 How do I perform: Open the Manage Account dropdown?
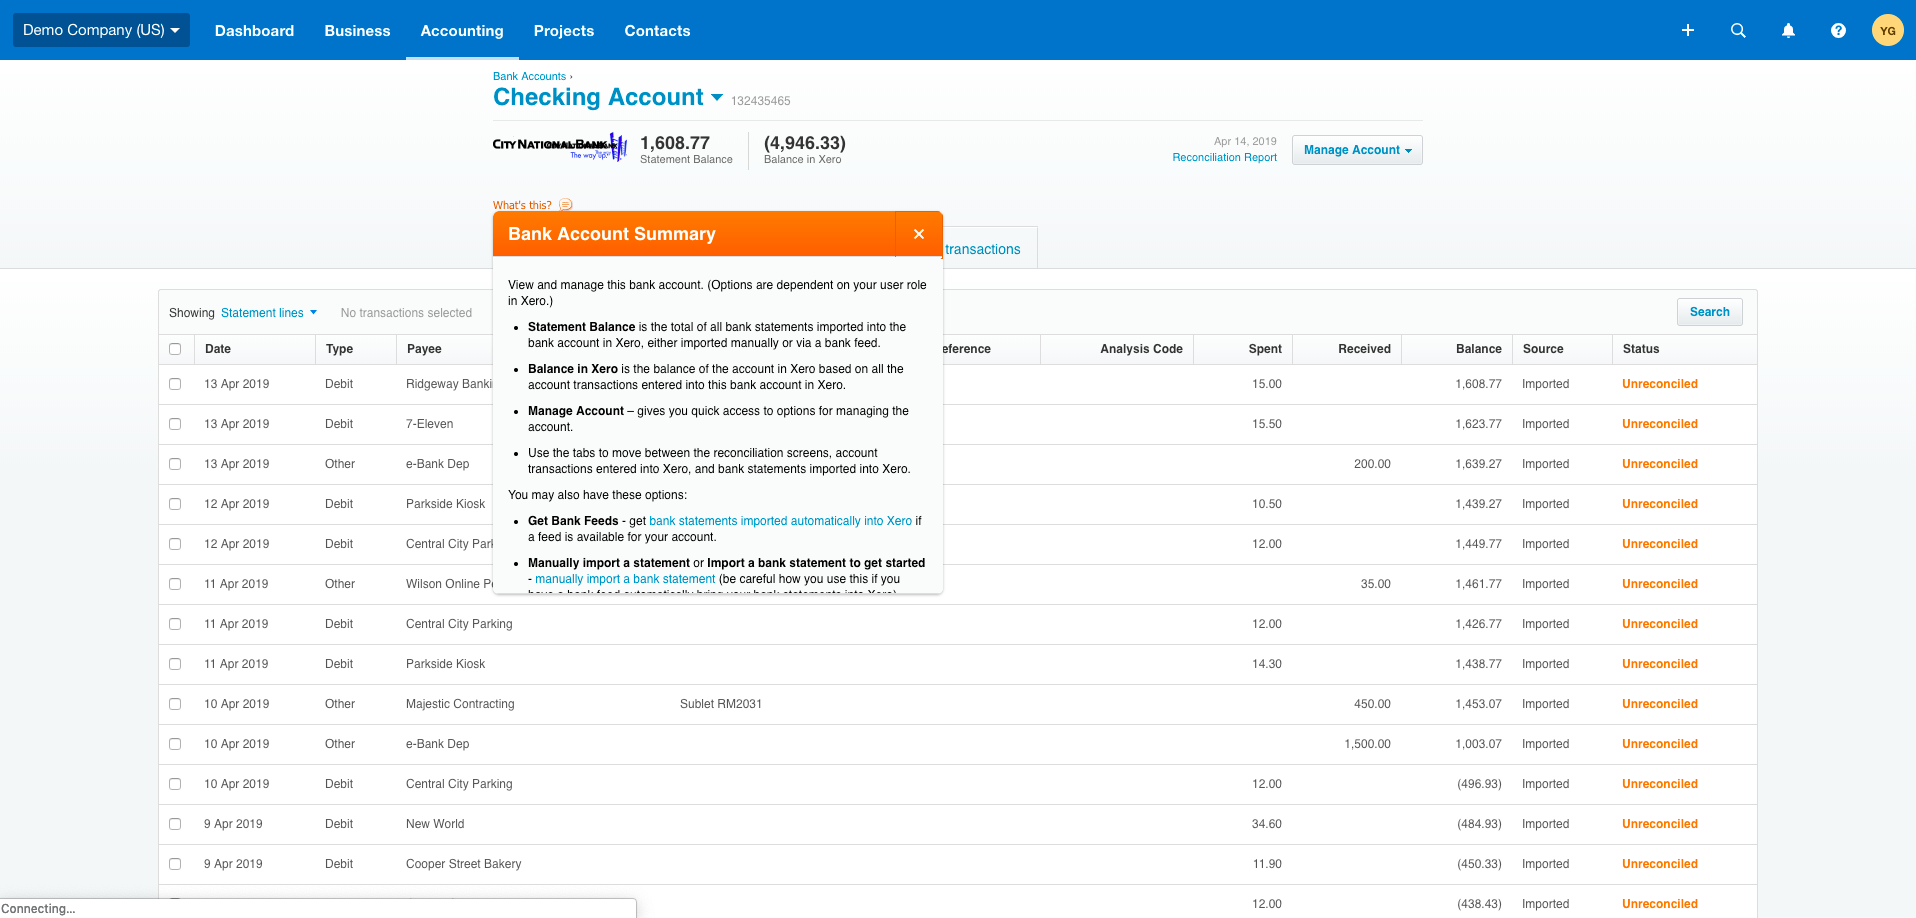[1357, 150]
